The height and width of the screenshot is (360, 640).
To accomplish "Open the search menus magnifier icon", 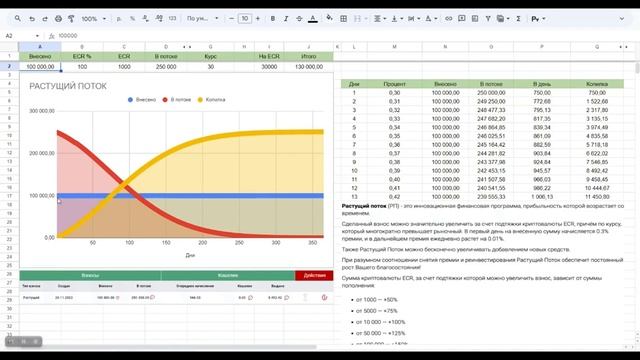I will [18, 18].
